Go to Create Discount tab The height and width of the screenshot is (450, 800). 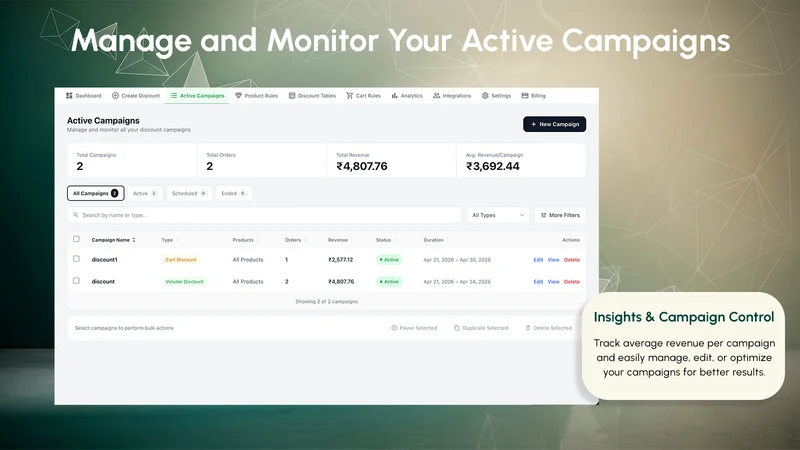[x=136, y=95]
